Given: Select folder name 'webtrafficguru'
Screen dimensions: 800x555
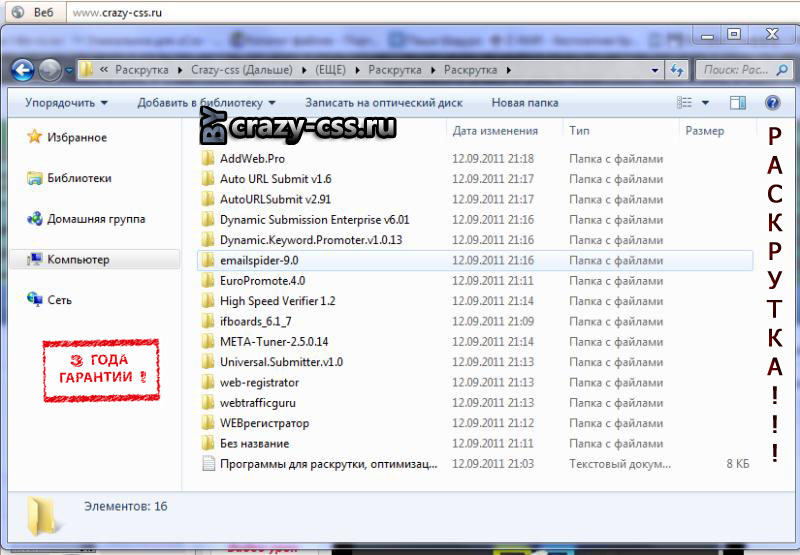Looking at the screenshot, I should tap(258, 403).
